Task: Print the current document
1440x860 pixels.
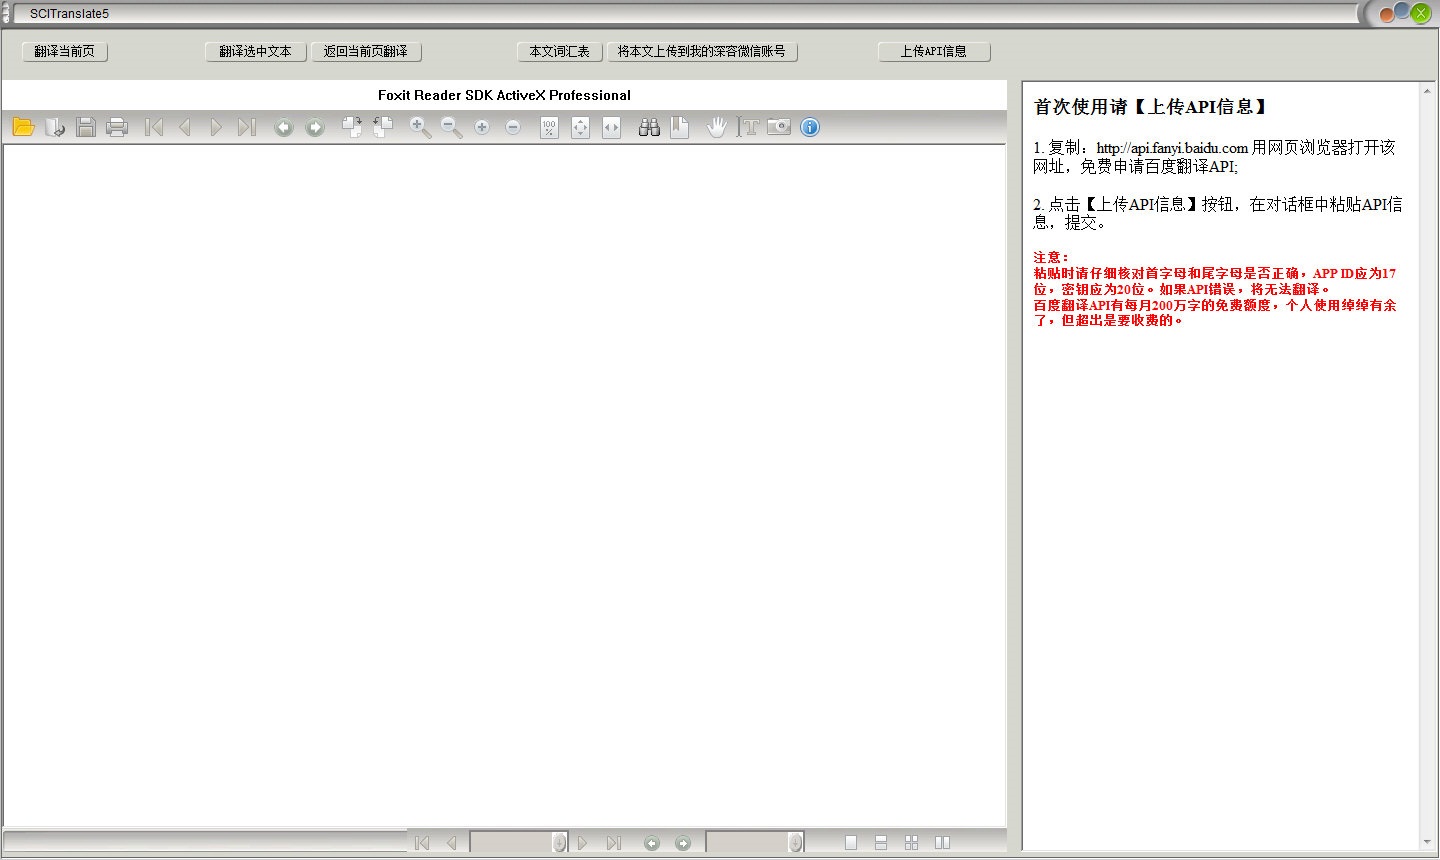Action: [117, 127]
